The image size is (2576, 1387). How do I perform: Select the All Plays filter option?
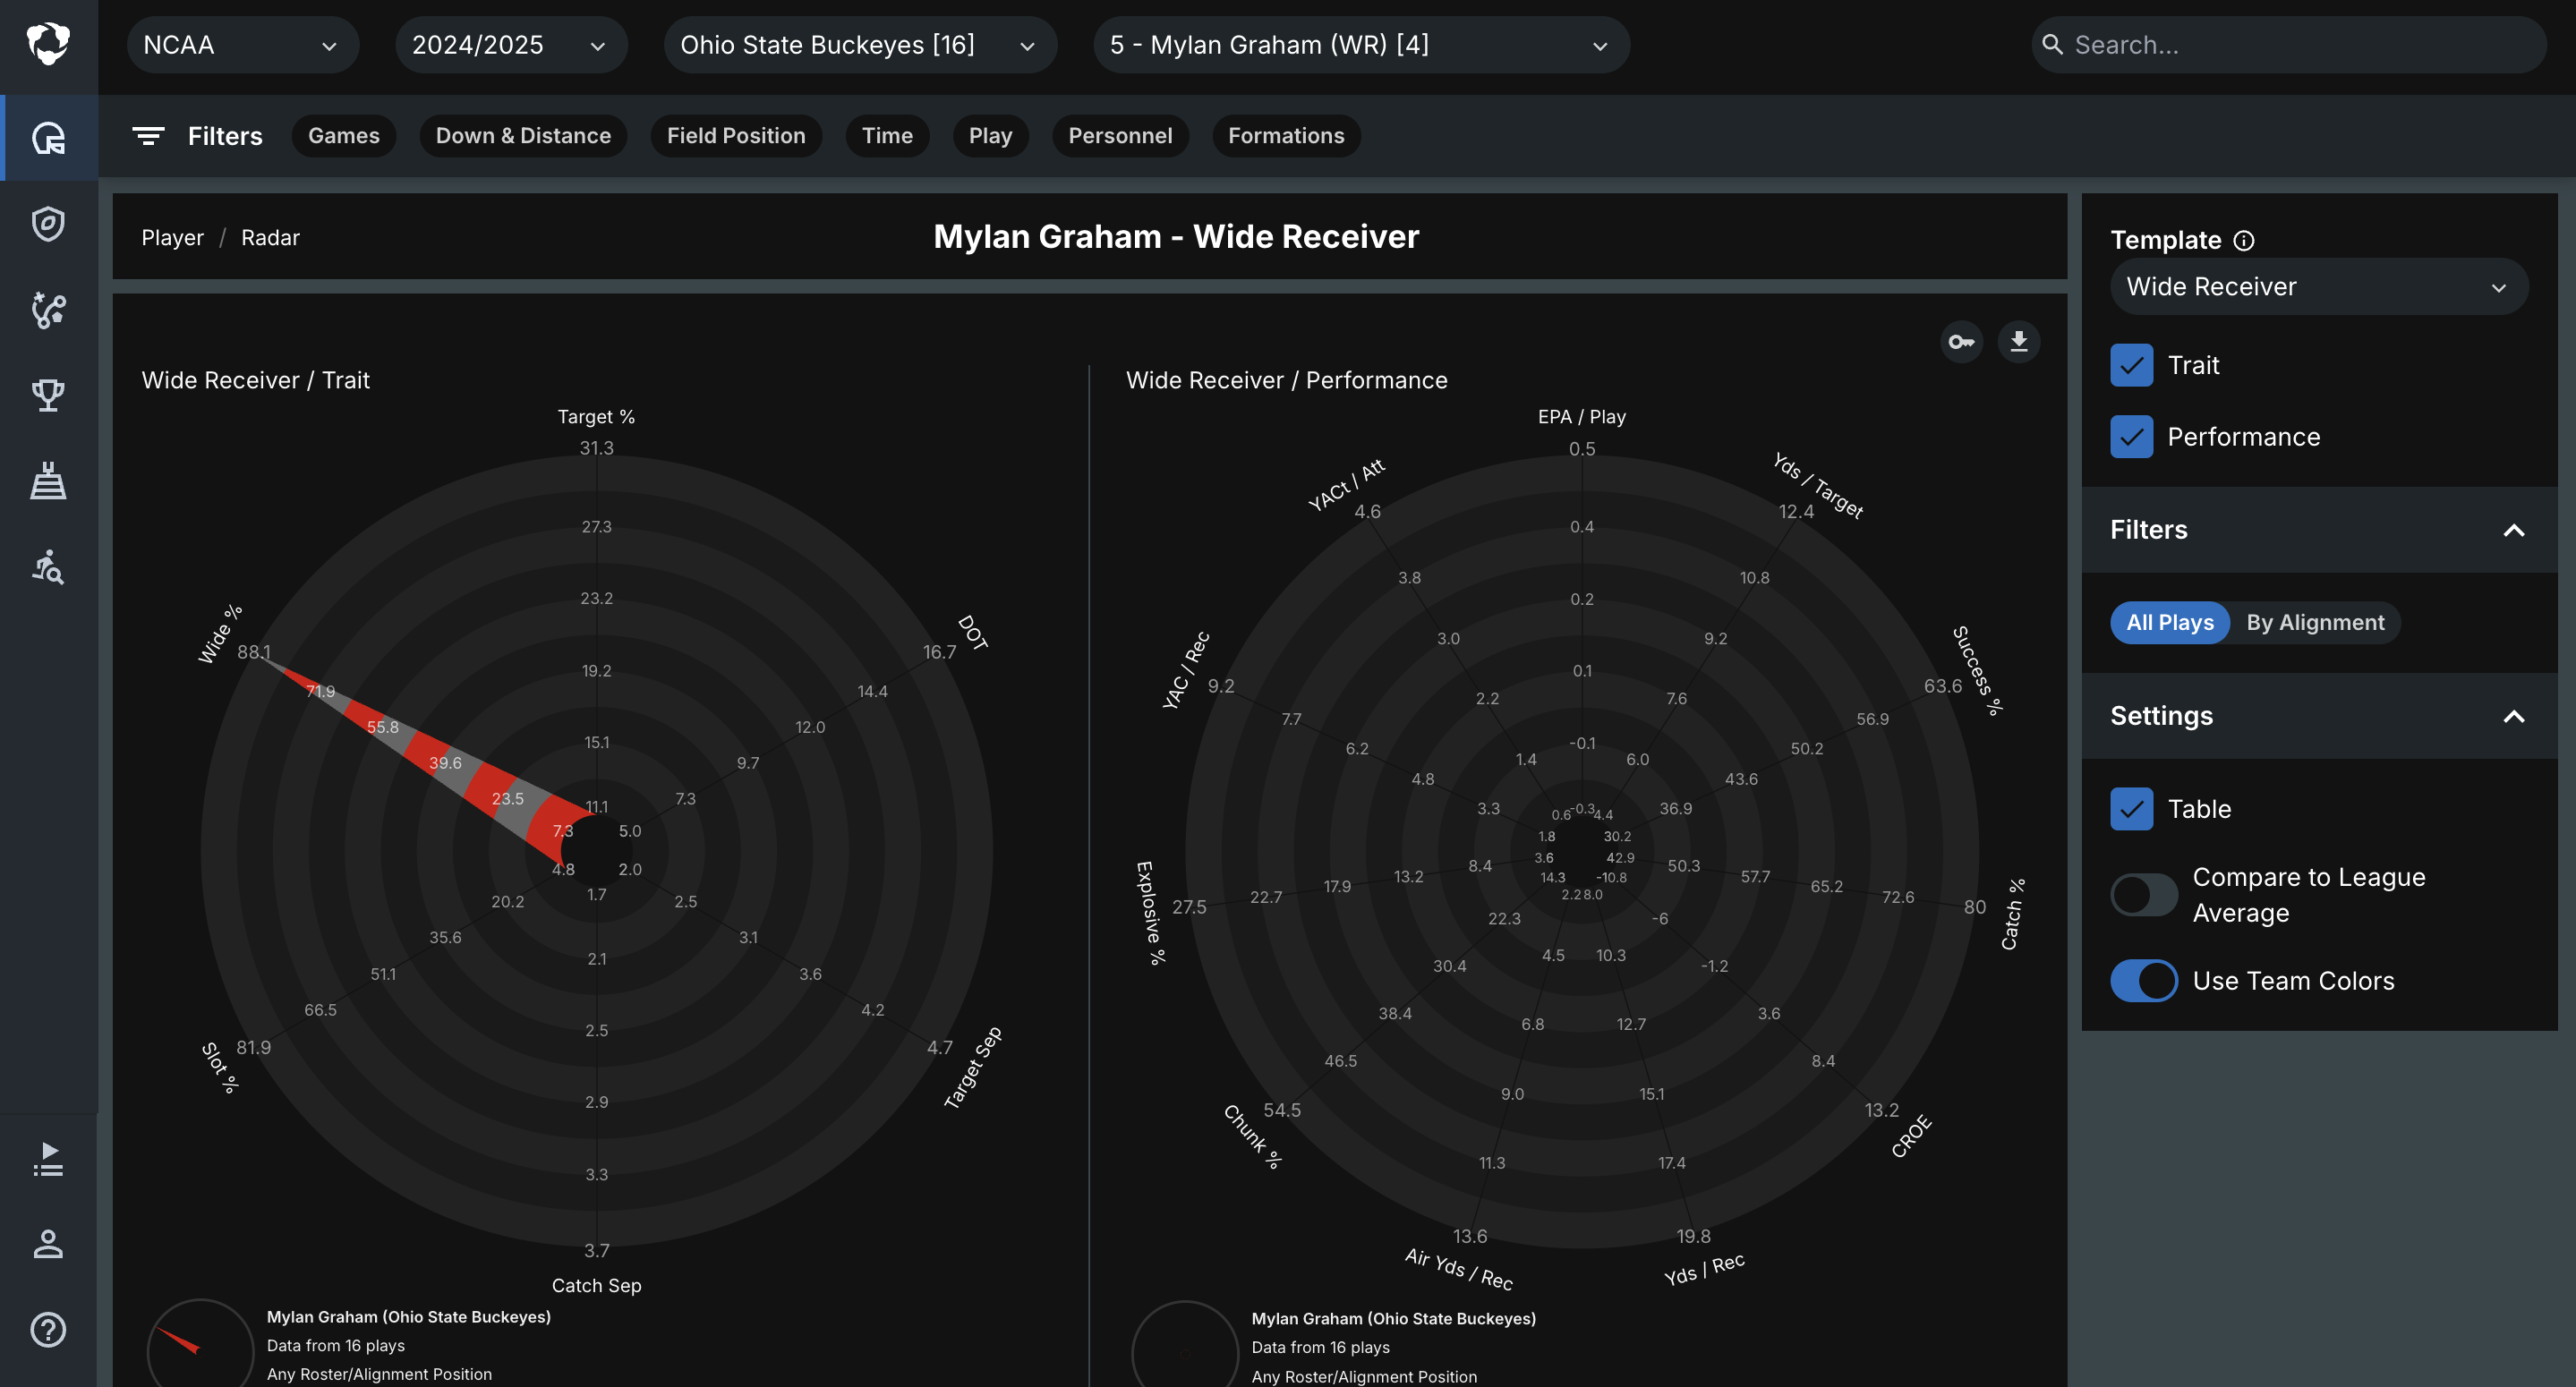point(2170,622)
